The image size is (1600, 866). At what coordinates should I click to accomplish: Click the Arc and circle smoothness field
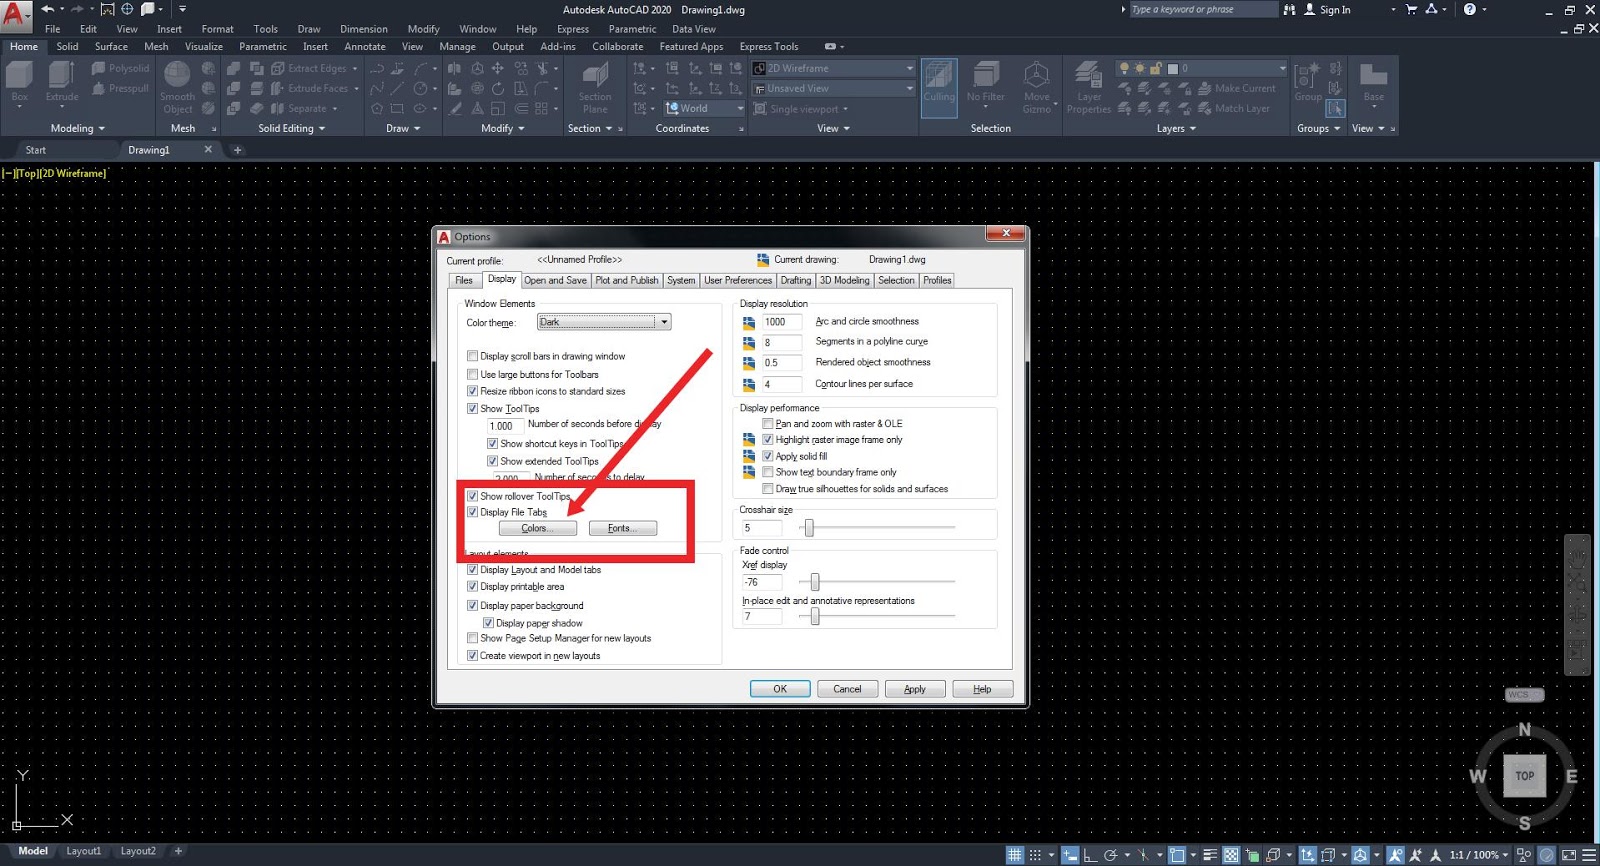point(782,322)
